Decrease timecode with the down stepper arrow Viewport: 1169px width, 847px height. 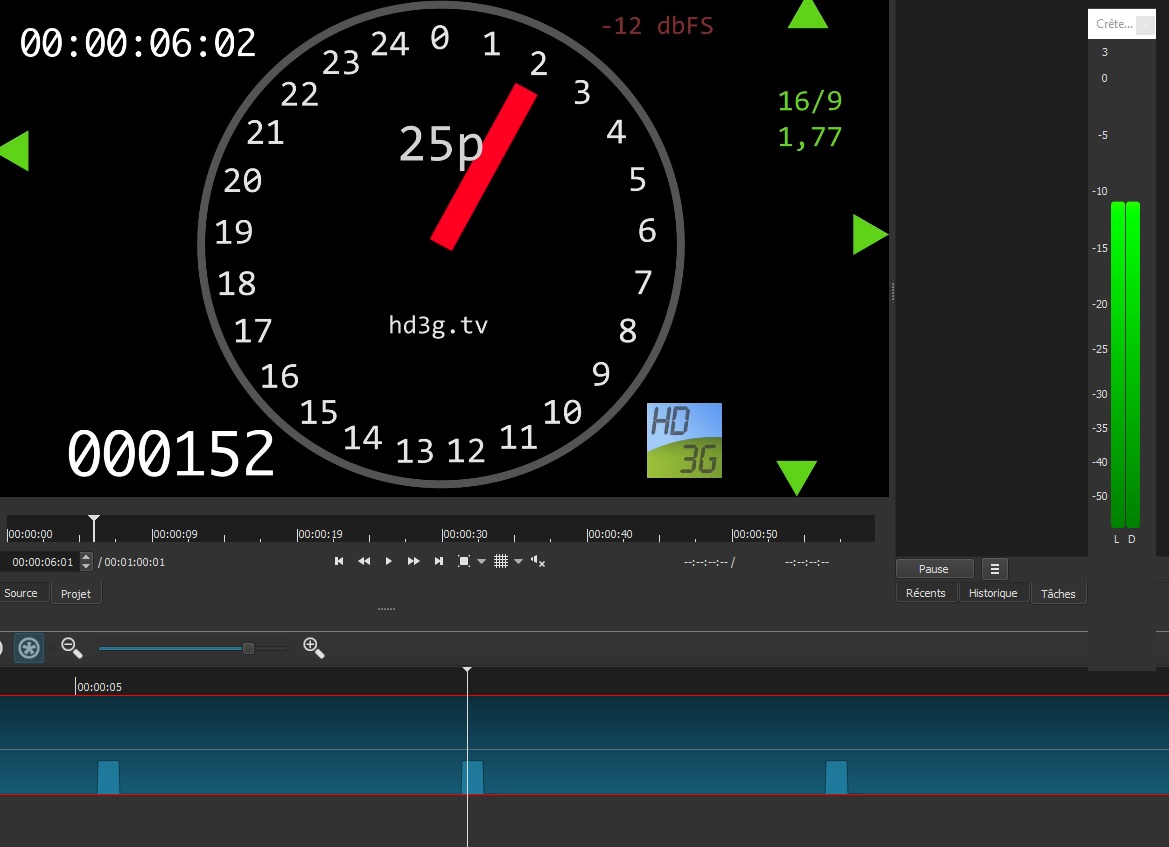click(86, 567)
